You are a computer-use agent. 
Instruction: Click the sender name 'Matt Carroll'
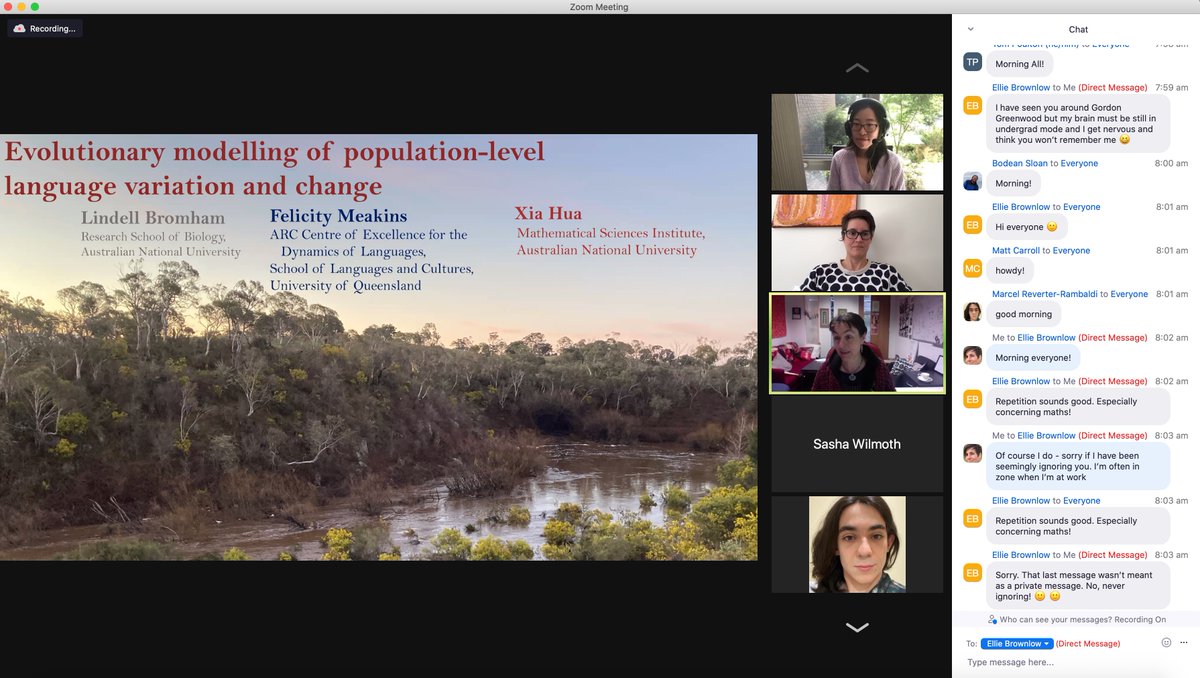coord(1016,250)
